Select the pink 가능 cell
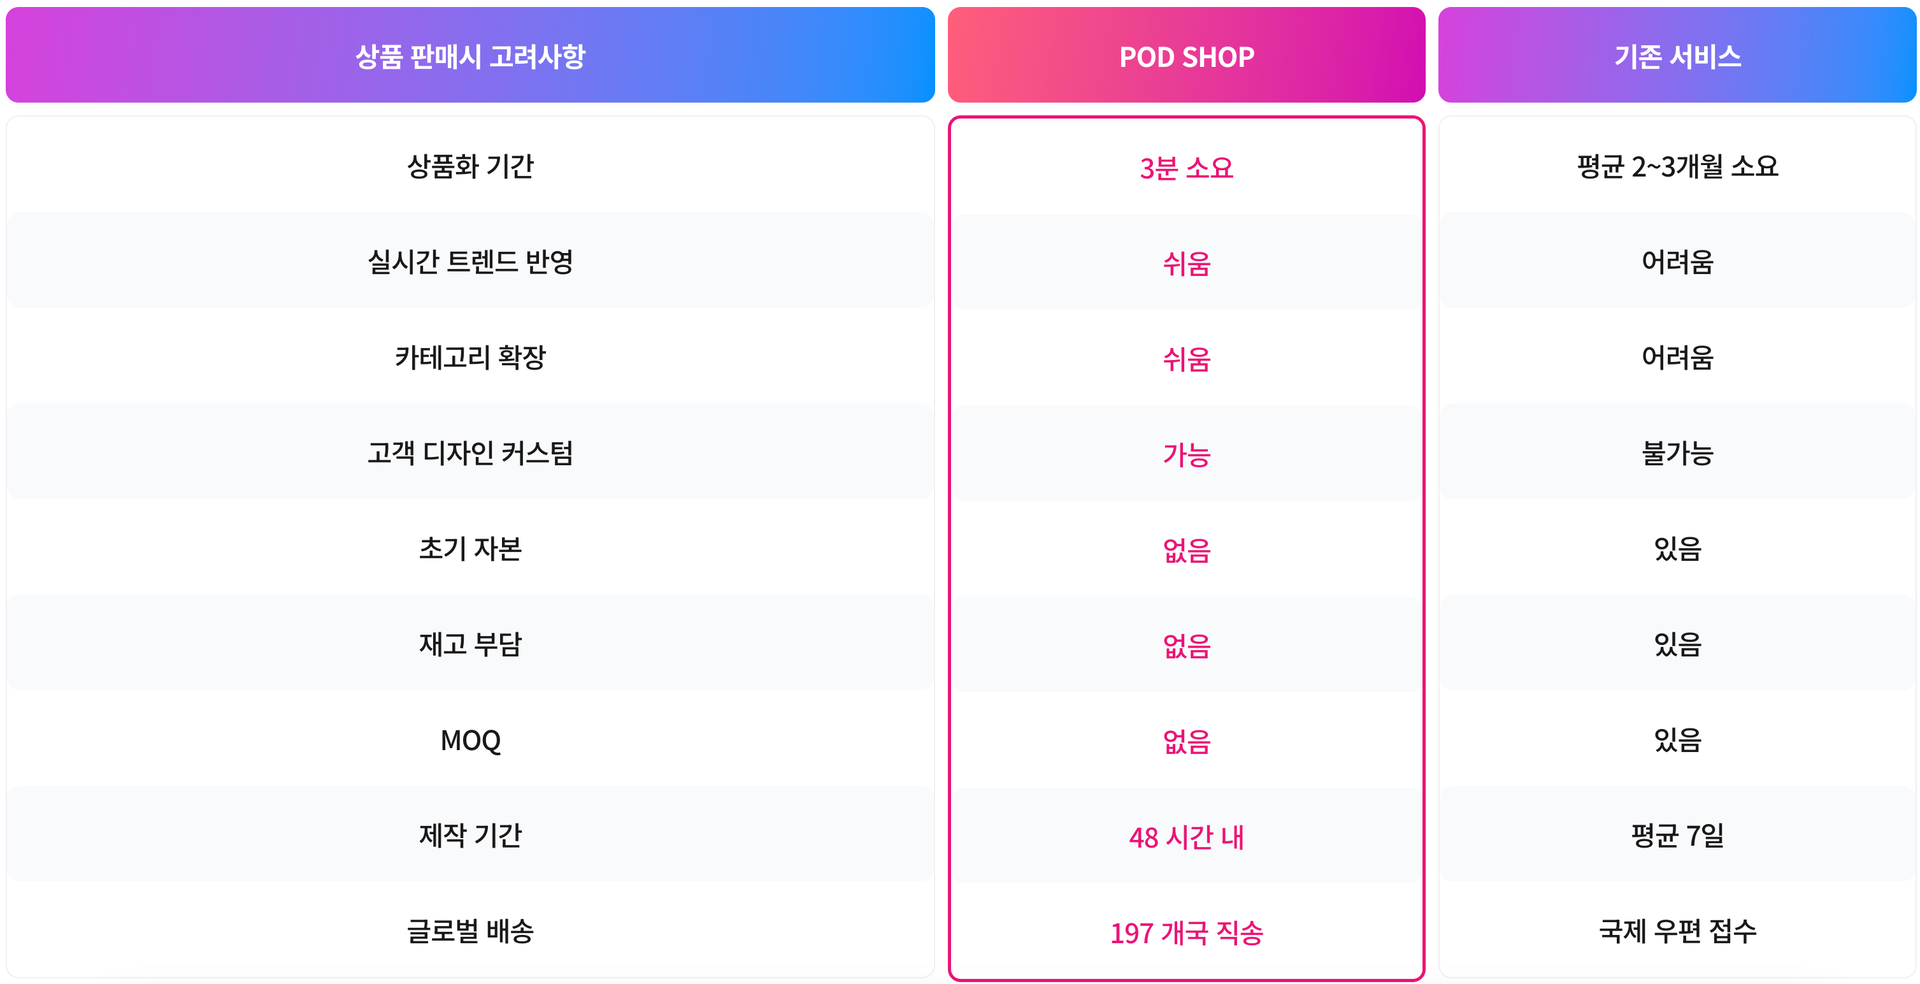The image size is (1920, 984). [1186, 454]
